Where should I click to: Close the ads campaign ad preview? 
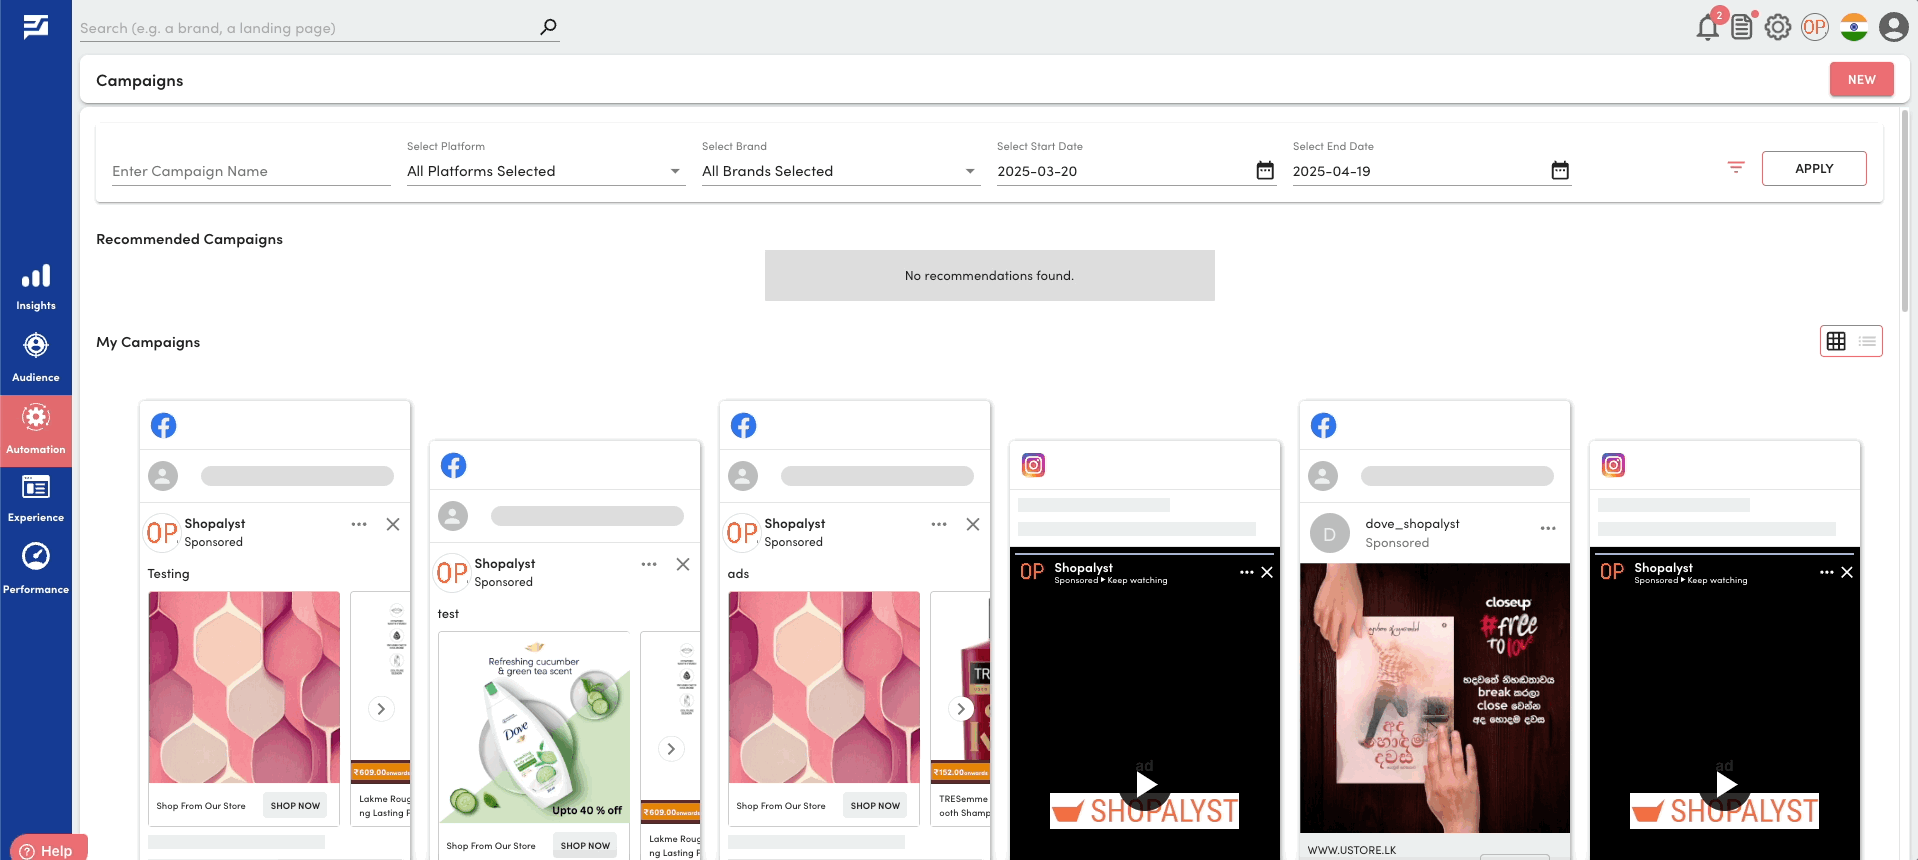tap(973, 524)
